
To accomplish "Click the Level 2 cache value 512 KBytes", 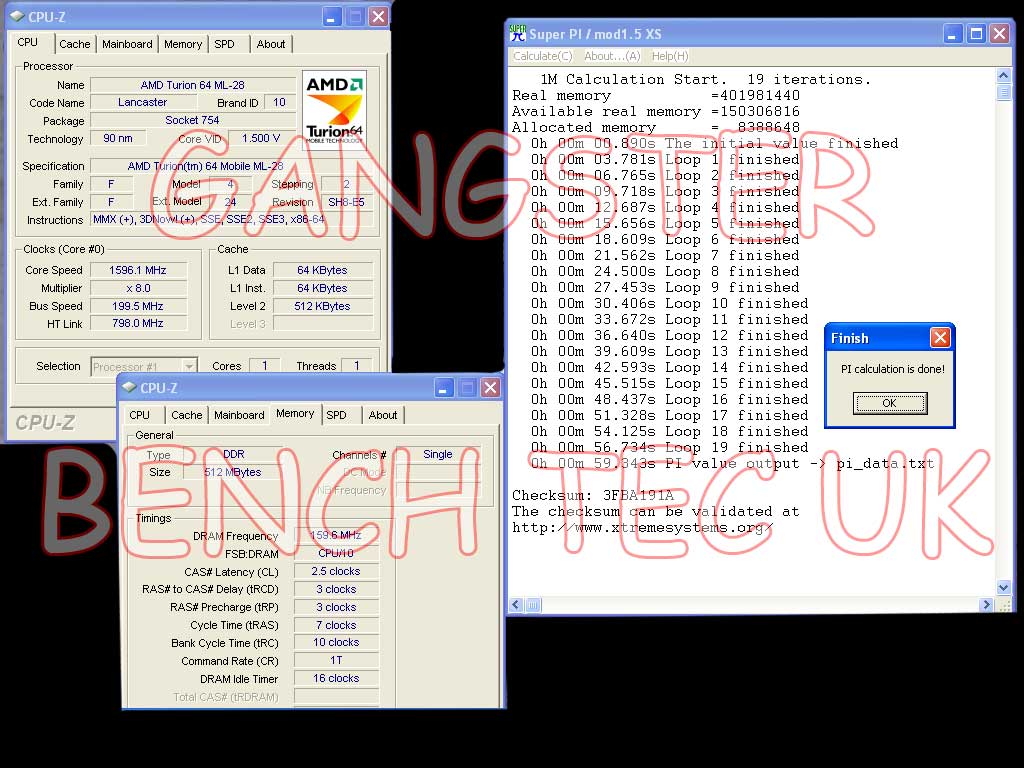I will coord(323,306).
